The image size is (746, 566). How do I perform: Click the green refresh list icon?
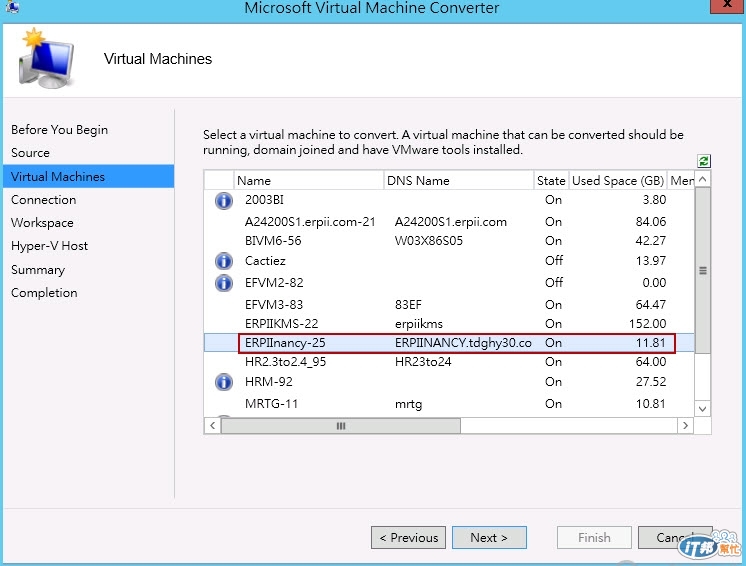tap(704, 161)
